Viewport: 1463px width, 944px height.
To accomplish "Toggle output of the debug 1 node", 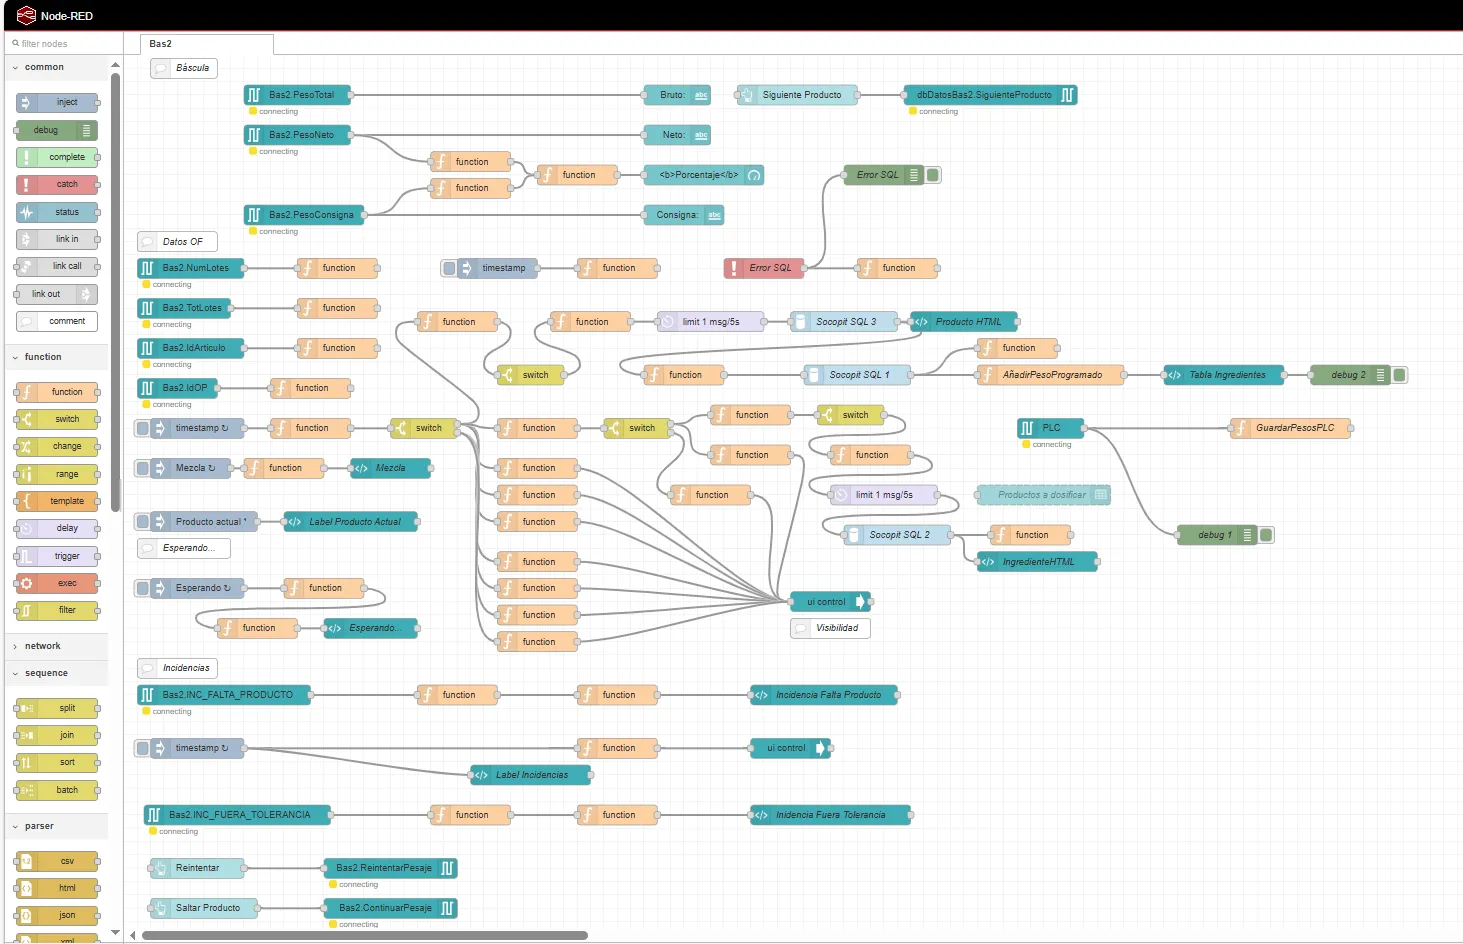I will click(1264, 534).
